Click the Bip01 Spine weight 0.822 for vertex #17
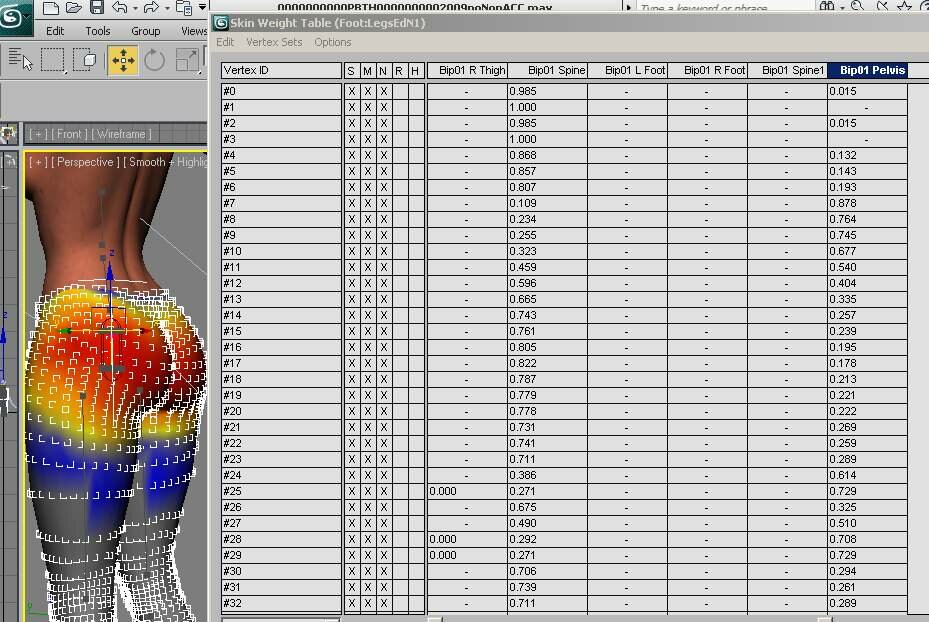Viewport: 929px width, 622px height. coord(547,363)
